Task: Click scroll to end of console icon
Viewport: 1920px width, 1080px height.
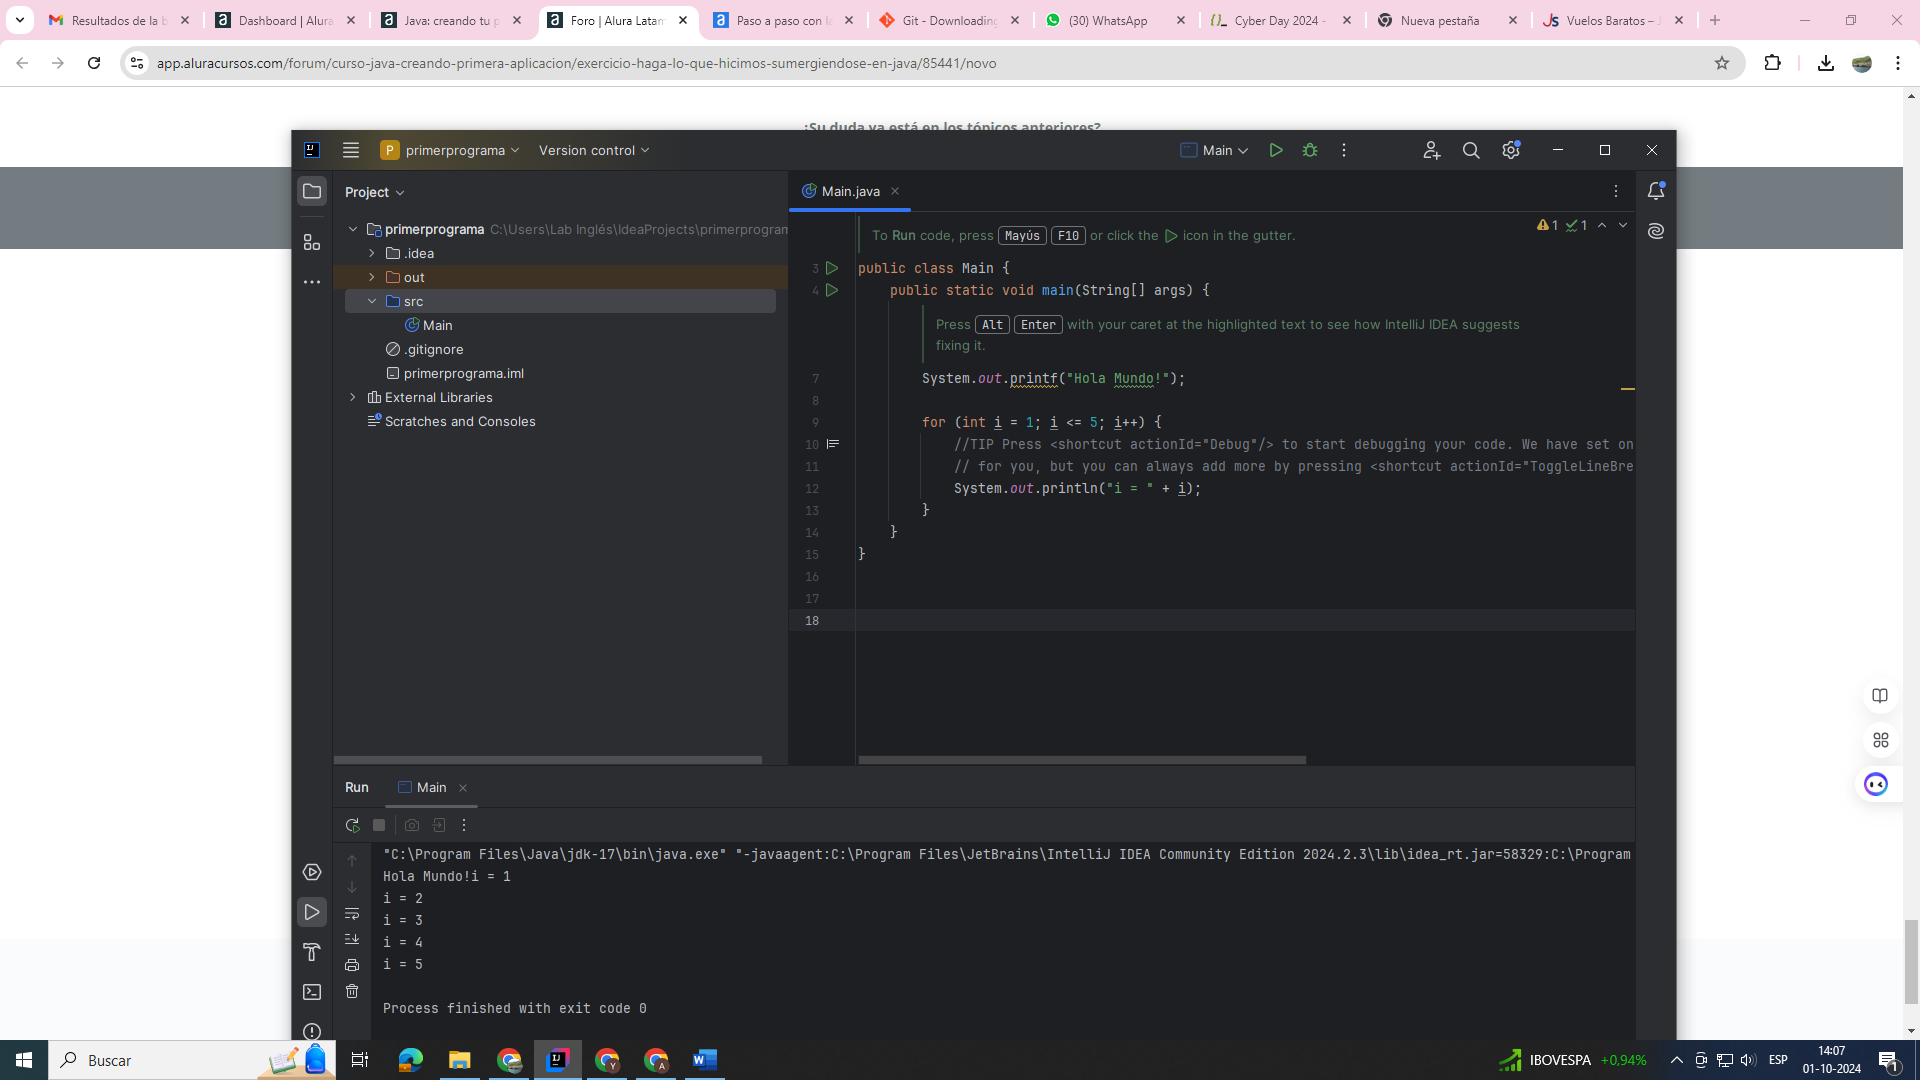Action: click(352, 939)
